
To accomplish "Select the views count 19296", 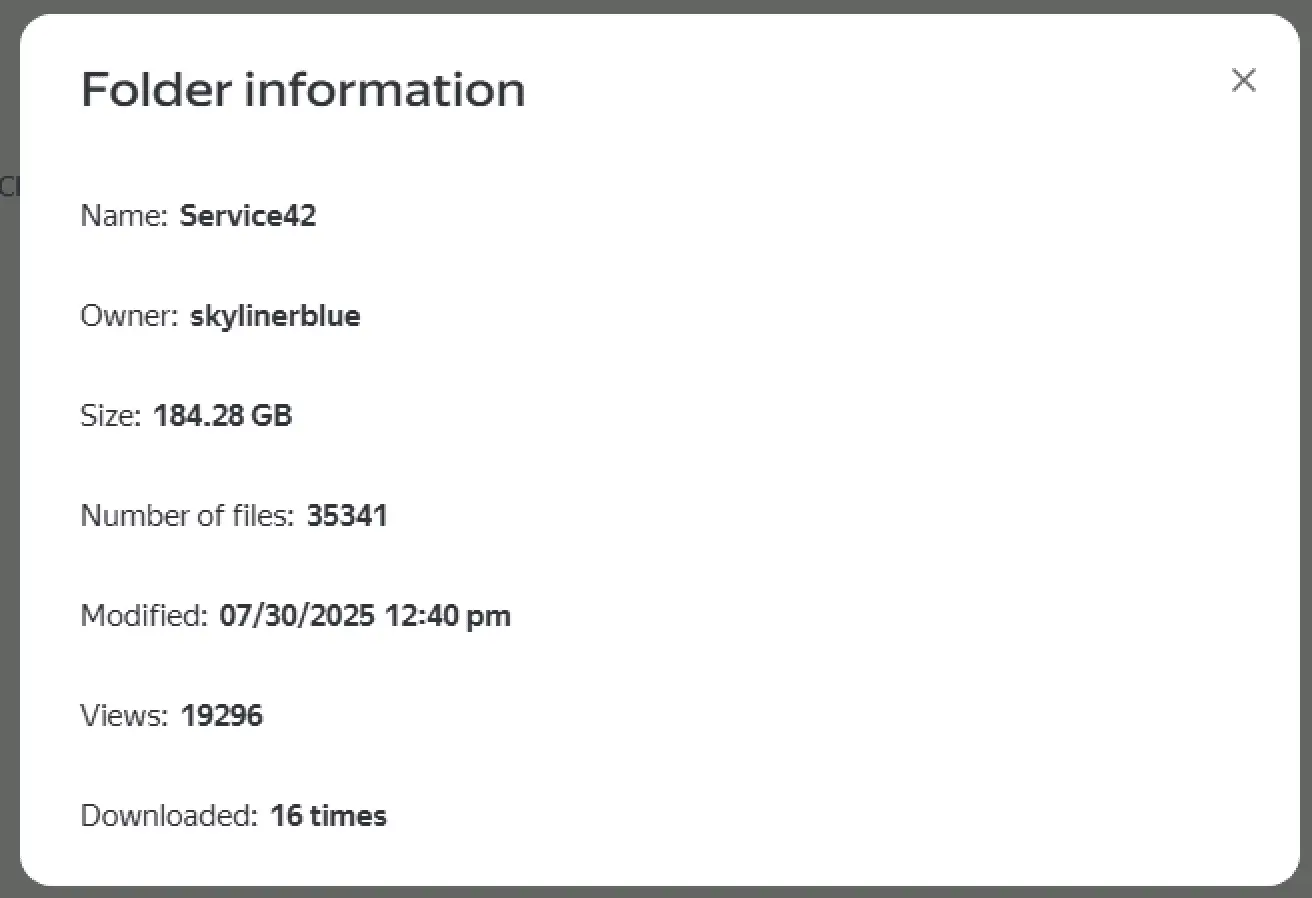I will pyautogui.click(x=222, y=716).
